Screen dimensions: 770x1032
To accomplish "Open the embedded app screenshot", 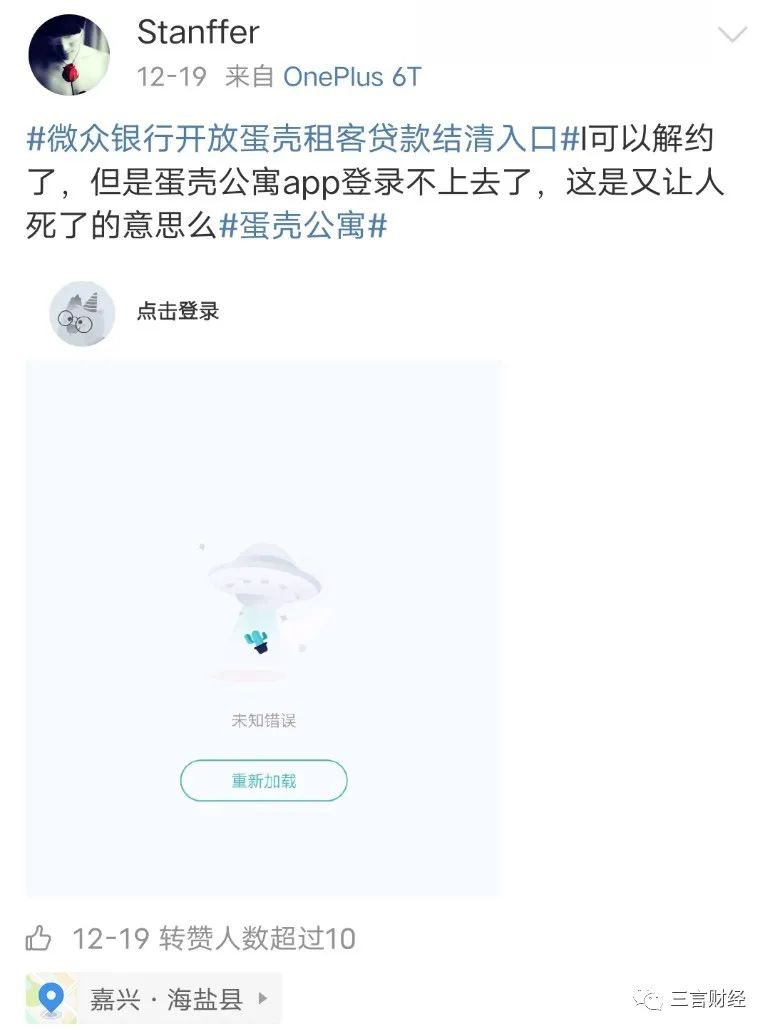I will (263, 627).
